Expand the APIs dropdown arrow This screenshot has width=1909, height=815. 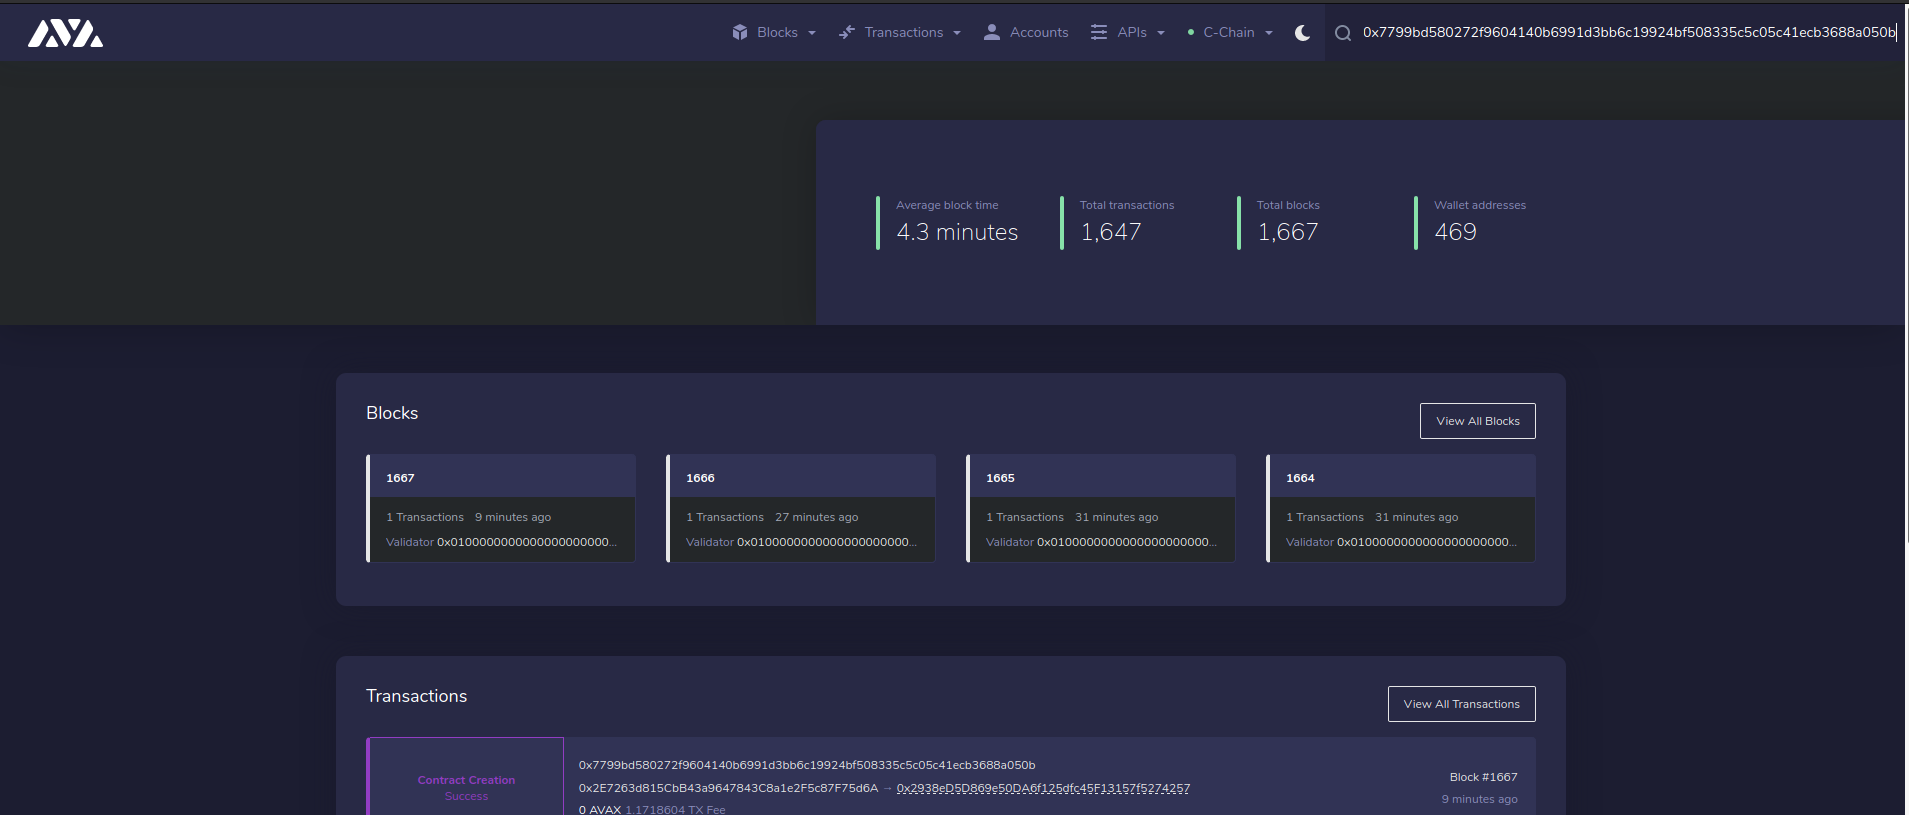pos(1161,33)
